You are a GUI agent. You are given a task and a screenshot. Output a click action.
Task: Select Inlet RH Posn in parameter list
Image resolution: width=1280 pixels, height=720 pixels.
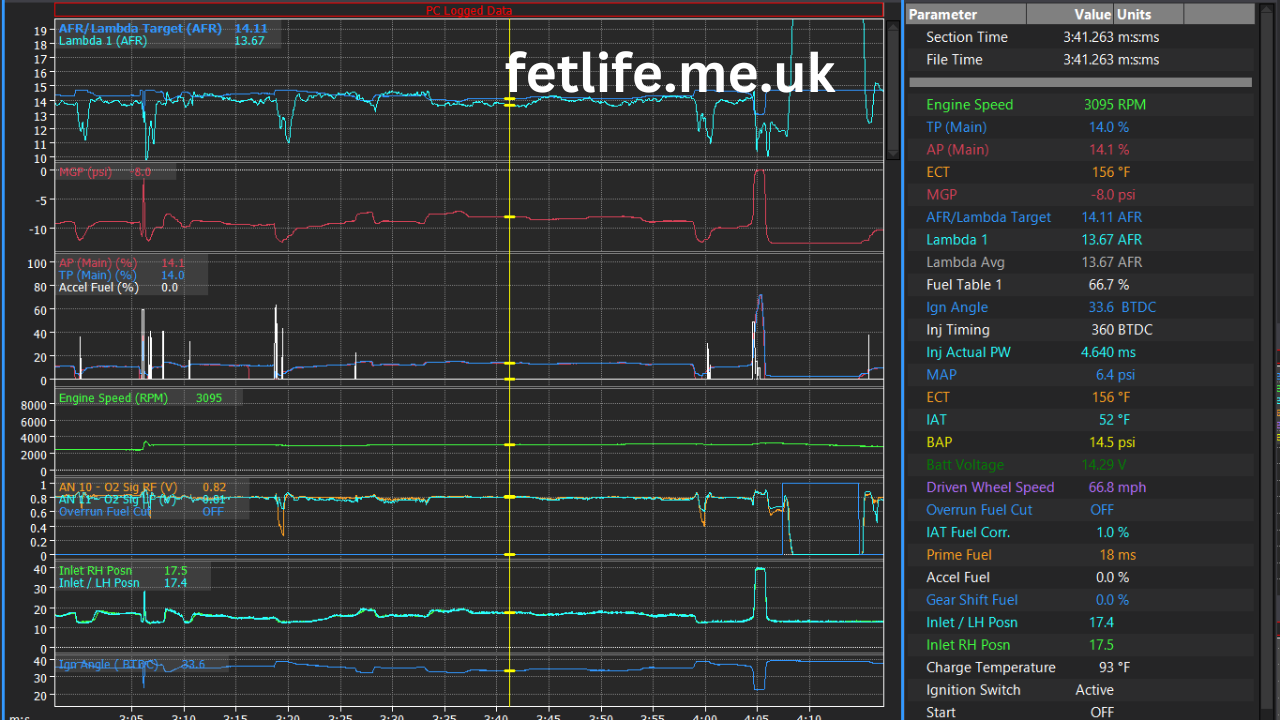1080,645
